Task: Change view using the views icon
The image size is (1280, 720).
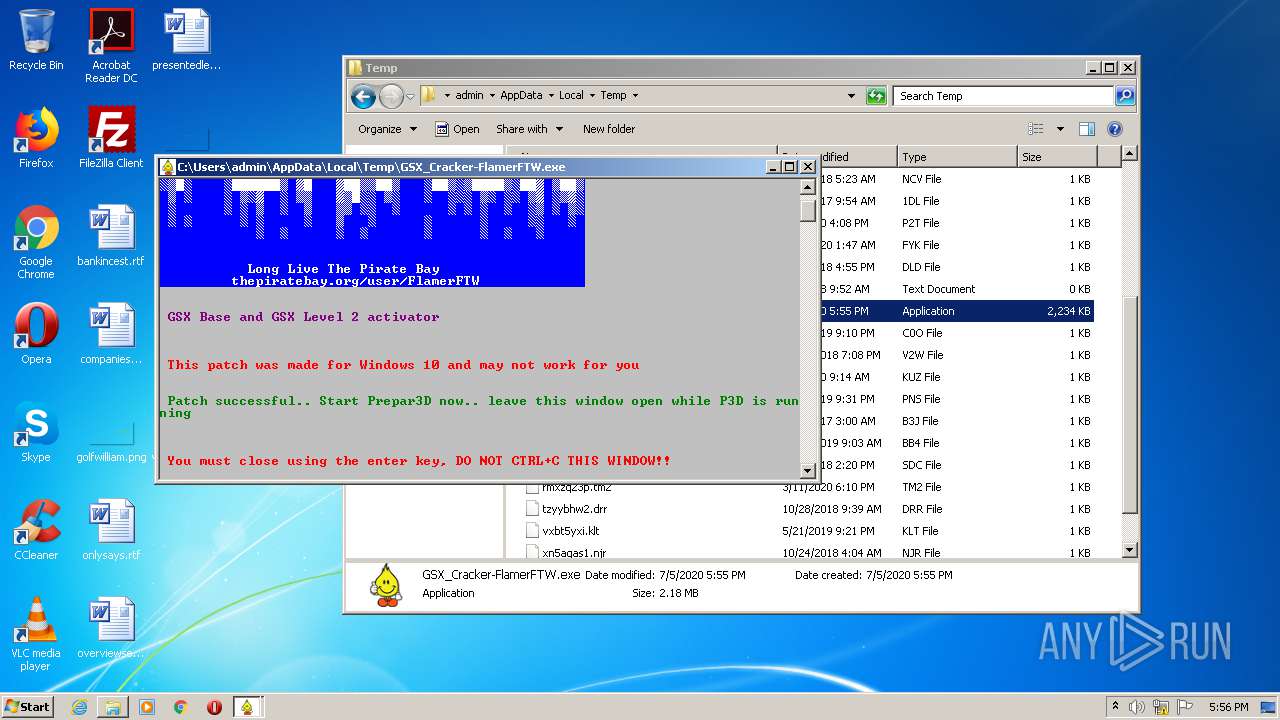Action: [x=1036, y=129]
